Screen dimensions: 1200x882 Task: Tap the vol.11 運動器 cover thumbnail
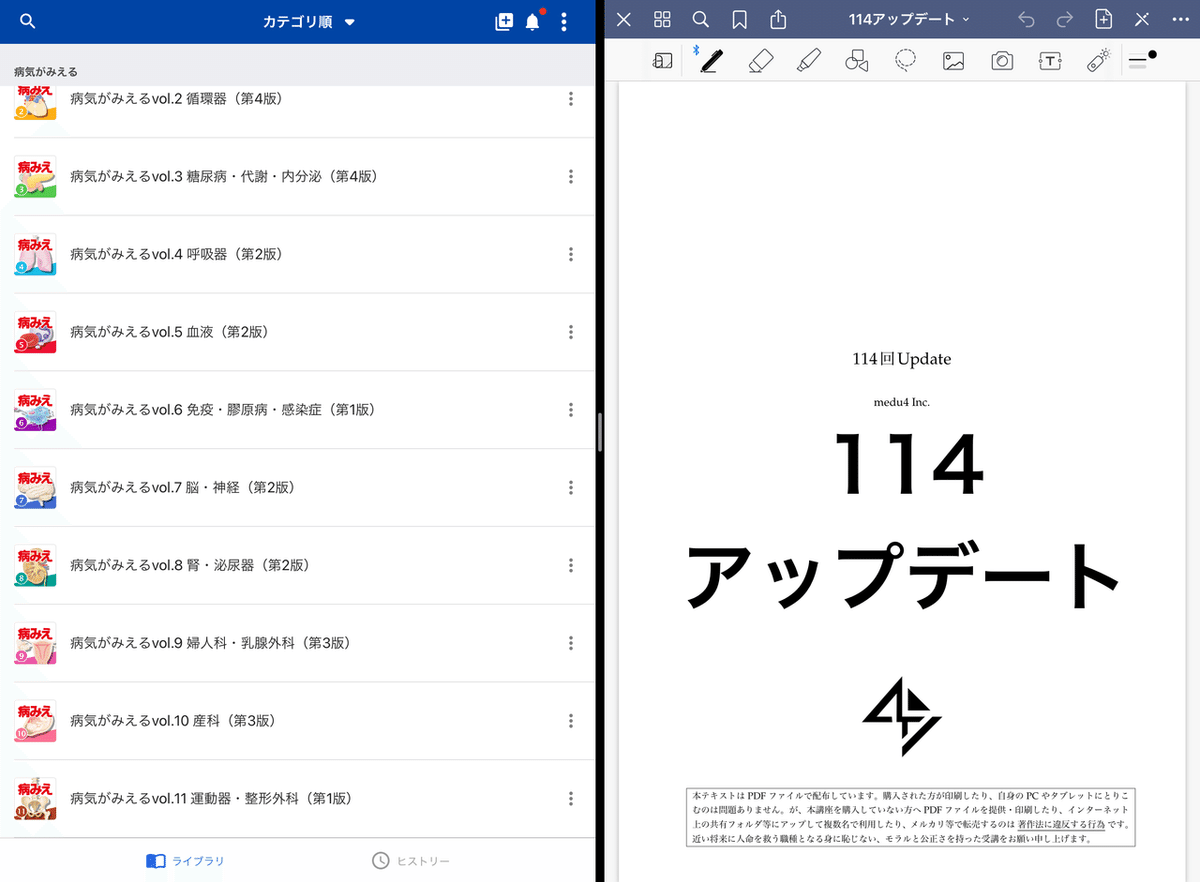(x=35, y=799)
